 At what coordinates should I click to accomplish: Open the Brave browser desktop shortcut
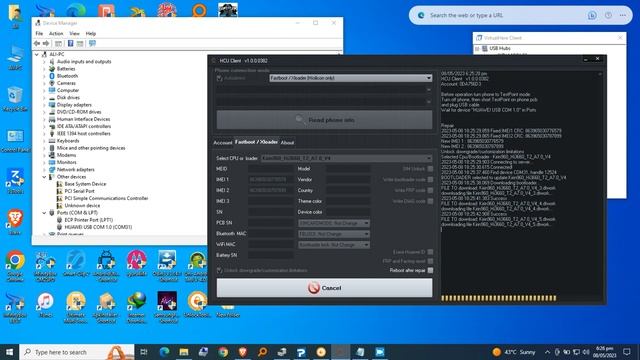tap(15, 222)
